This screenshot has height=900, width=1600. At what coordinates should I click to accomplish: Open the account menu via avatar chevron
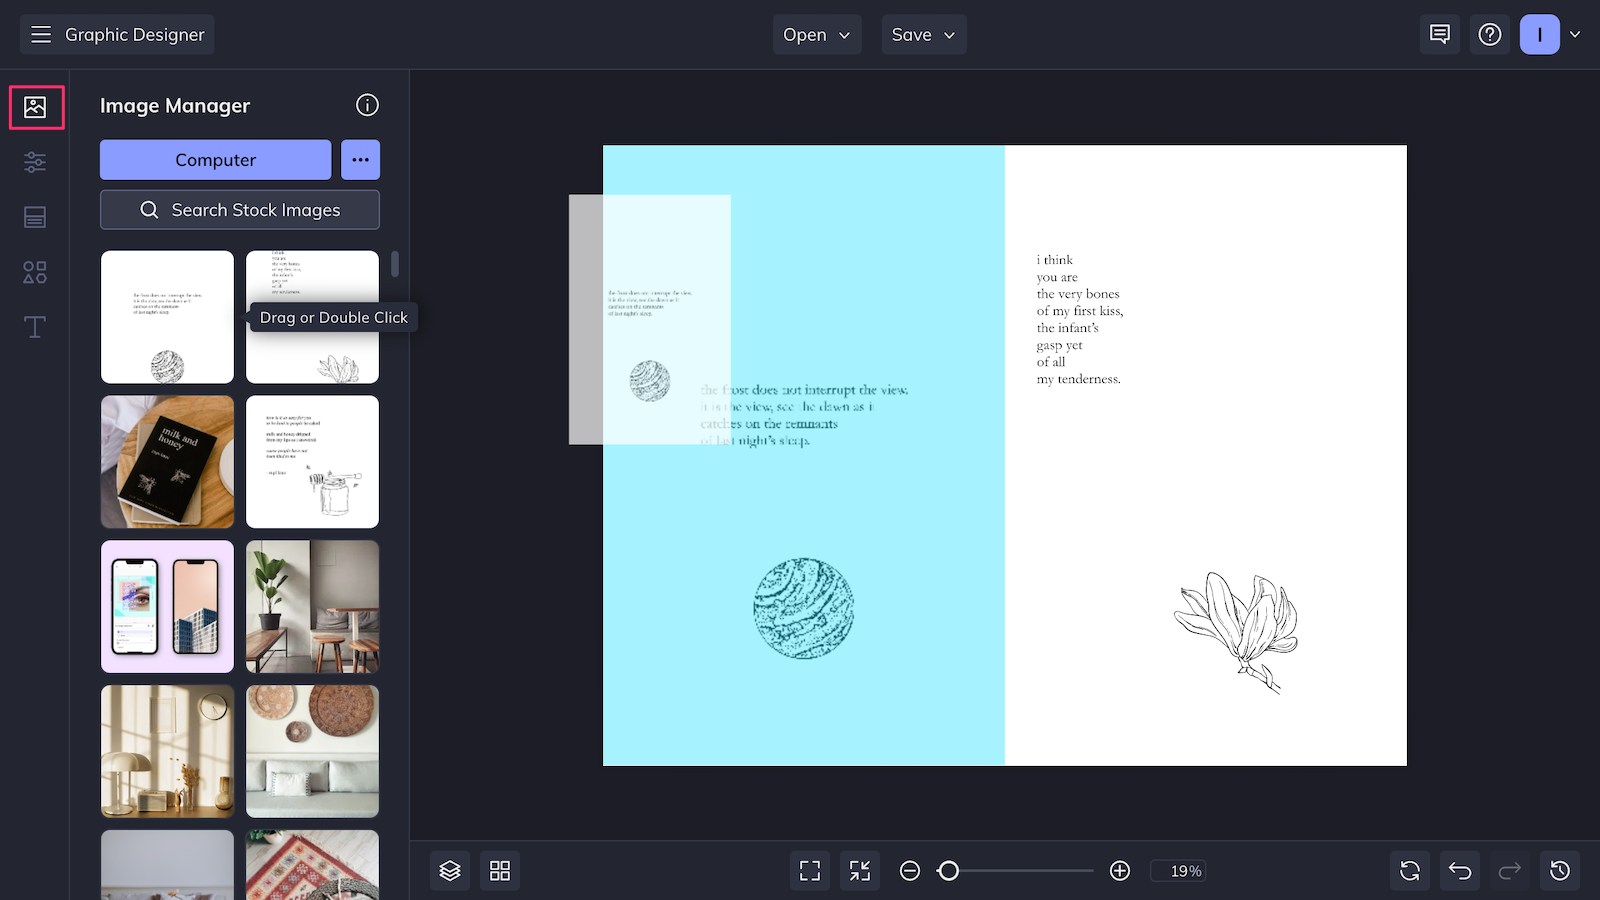coord(1575,34)
